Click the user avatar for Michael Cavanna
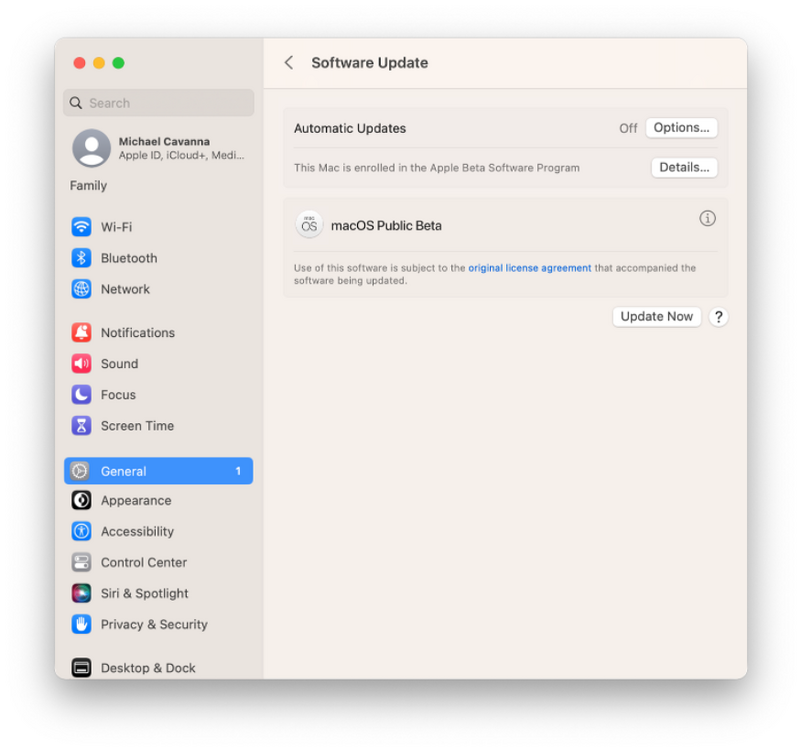 tap(91, 148)
